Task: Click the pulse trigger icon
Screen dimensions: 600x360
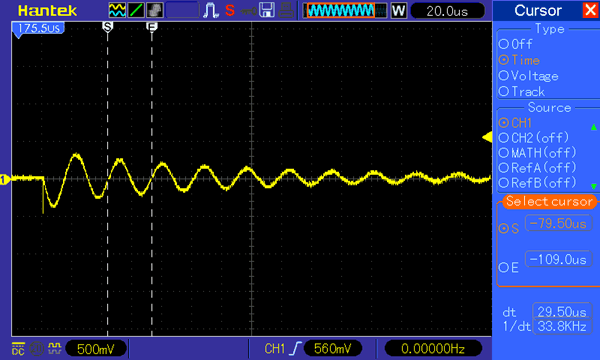Action: click(210, 10)
